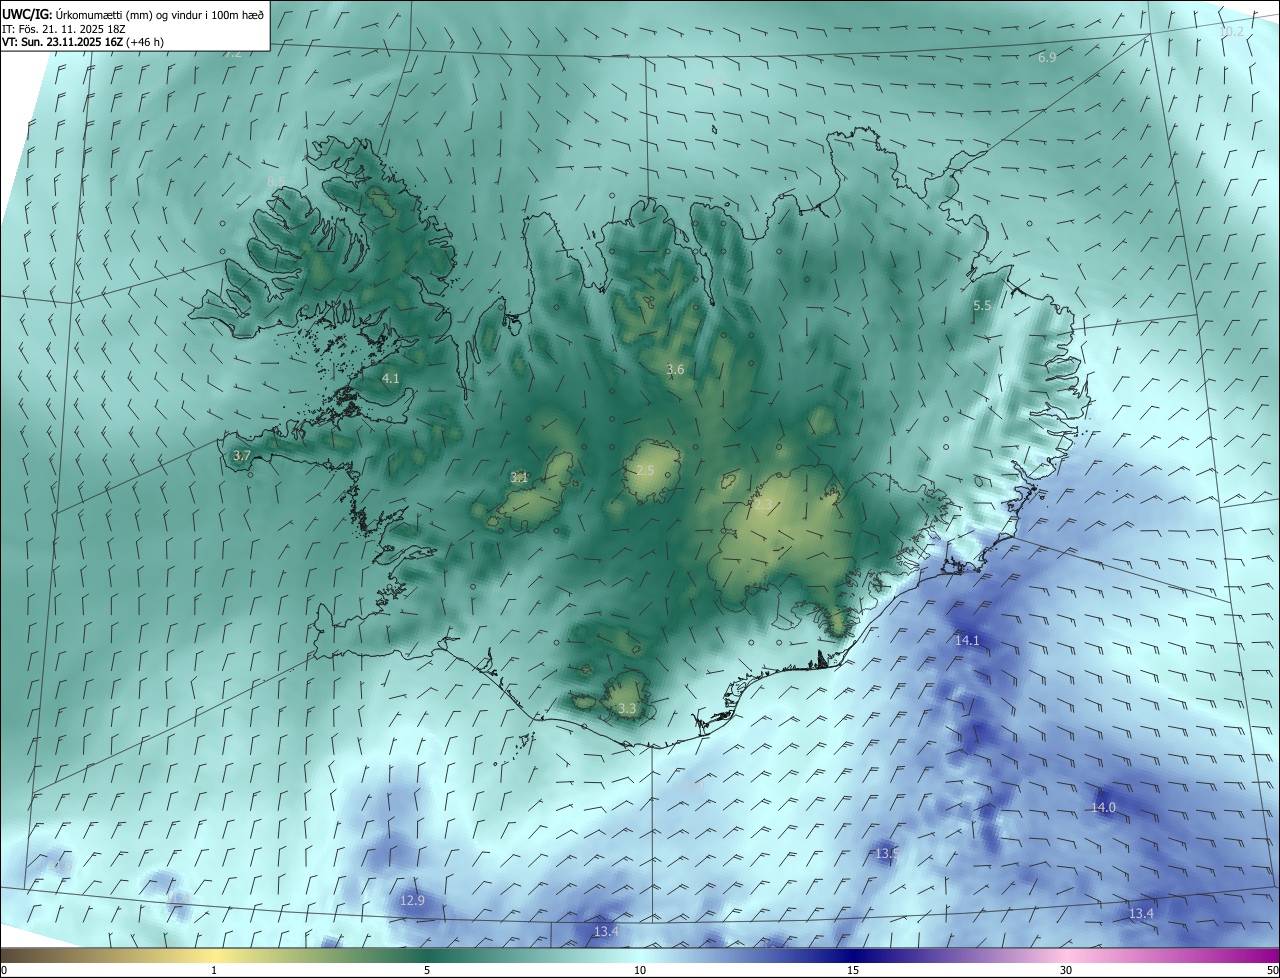The image size is (1280, 978).
Task: Click the 3.1 value label
Action: click(x=519, y=478)
